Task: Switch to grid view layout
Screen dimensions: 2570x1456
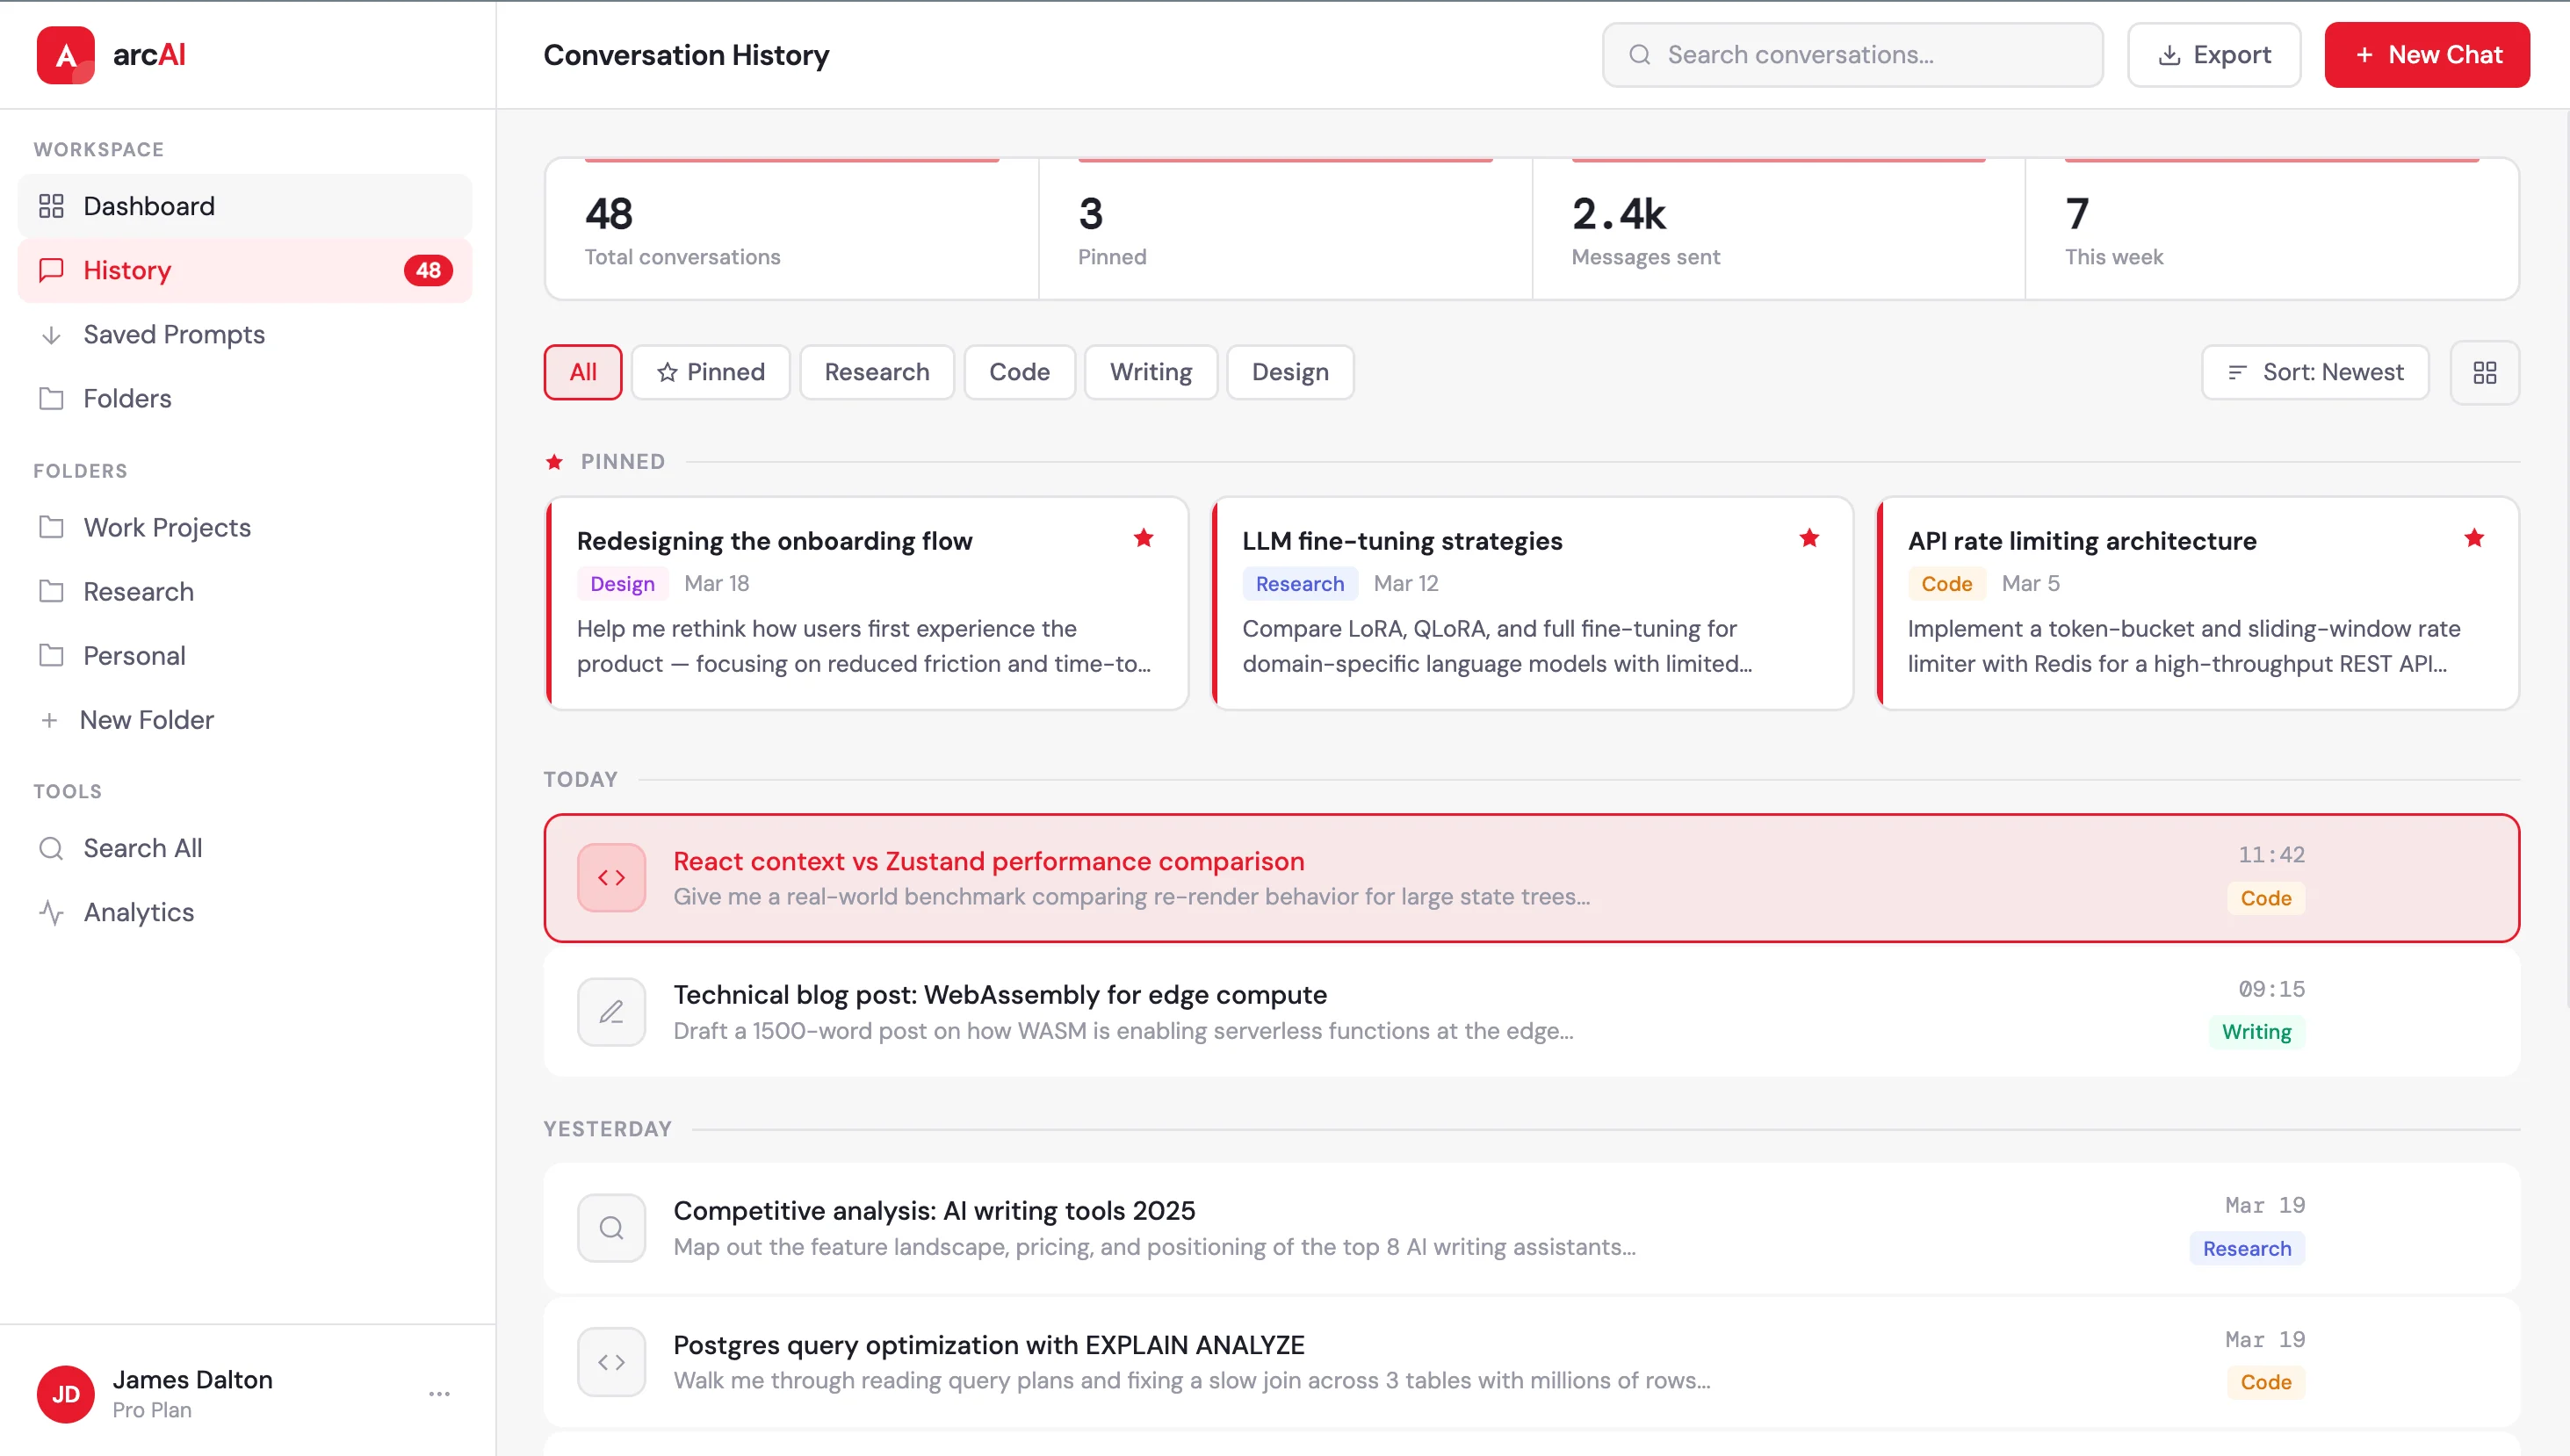Action: pyautogui.click(x=2484, y=372)
